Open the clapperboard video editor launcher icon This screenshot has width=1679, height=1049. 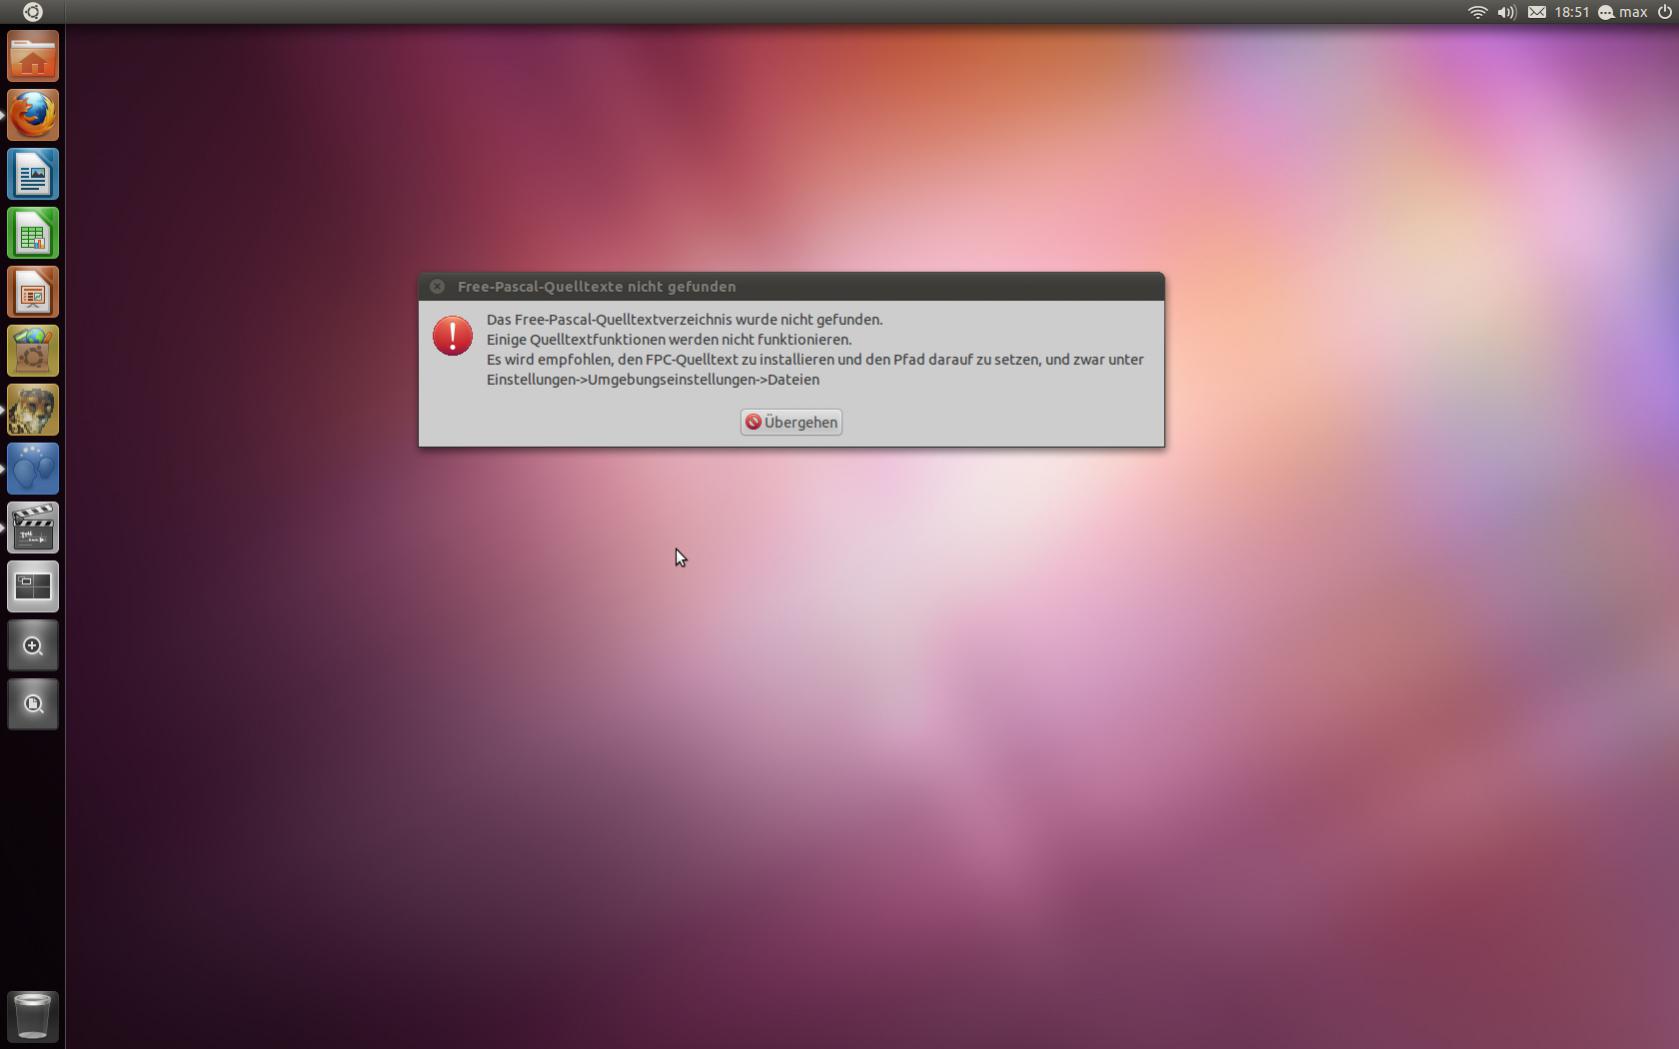(33, 528)
